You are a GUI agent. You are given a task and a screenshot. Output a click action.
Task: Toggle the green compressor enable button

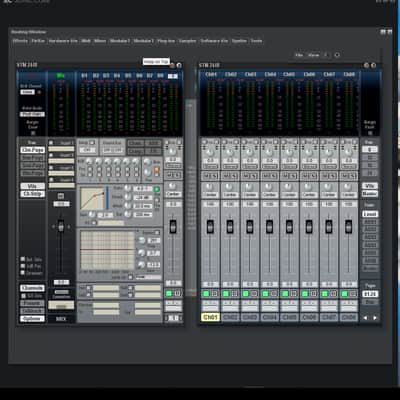click(x=157, y=189)
